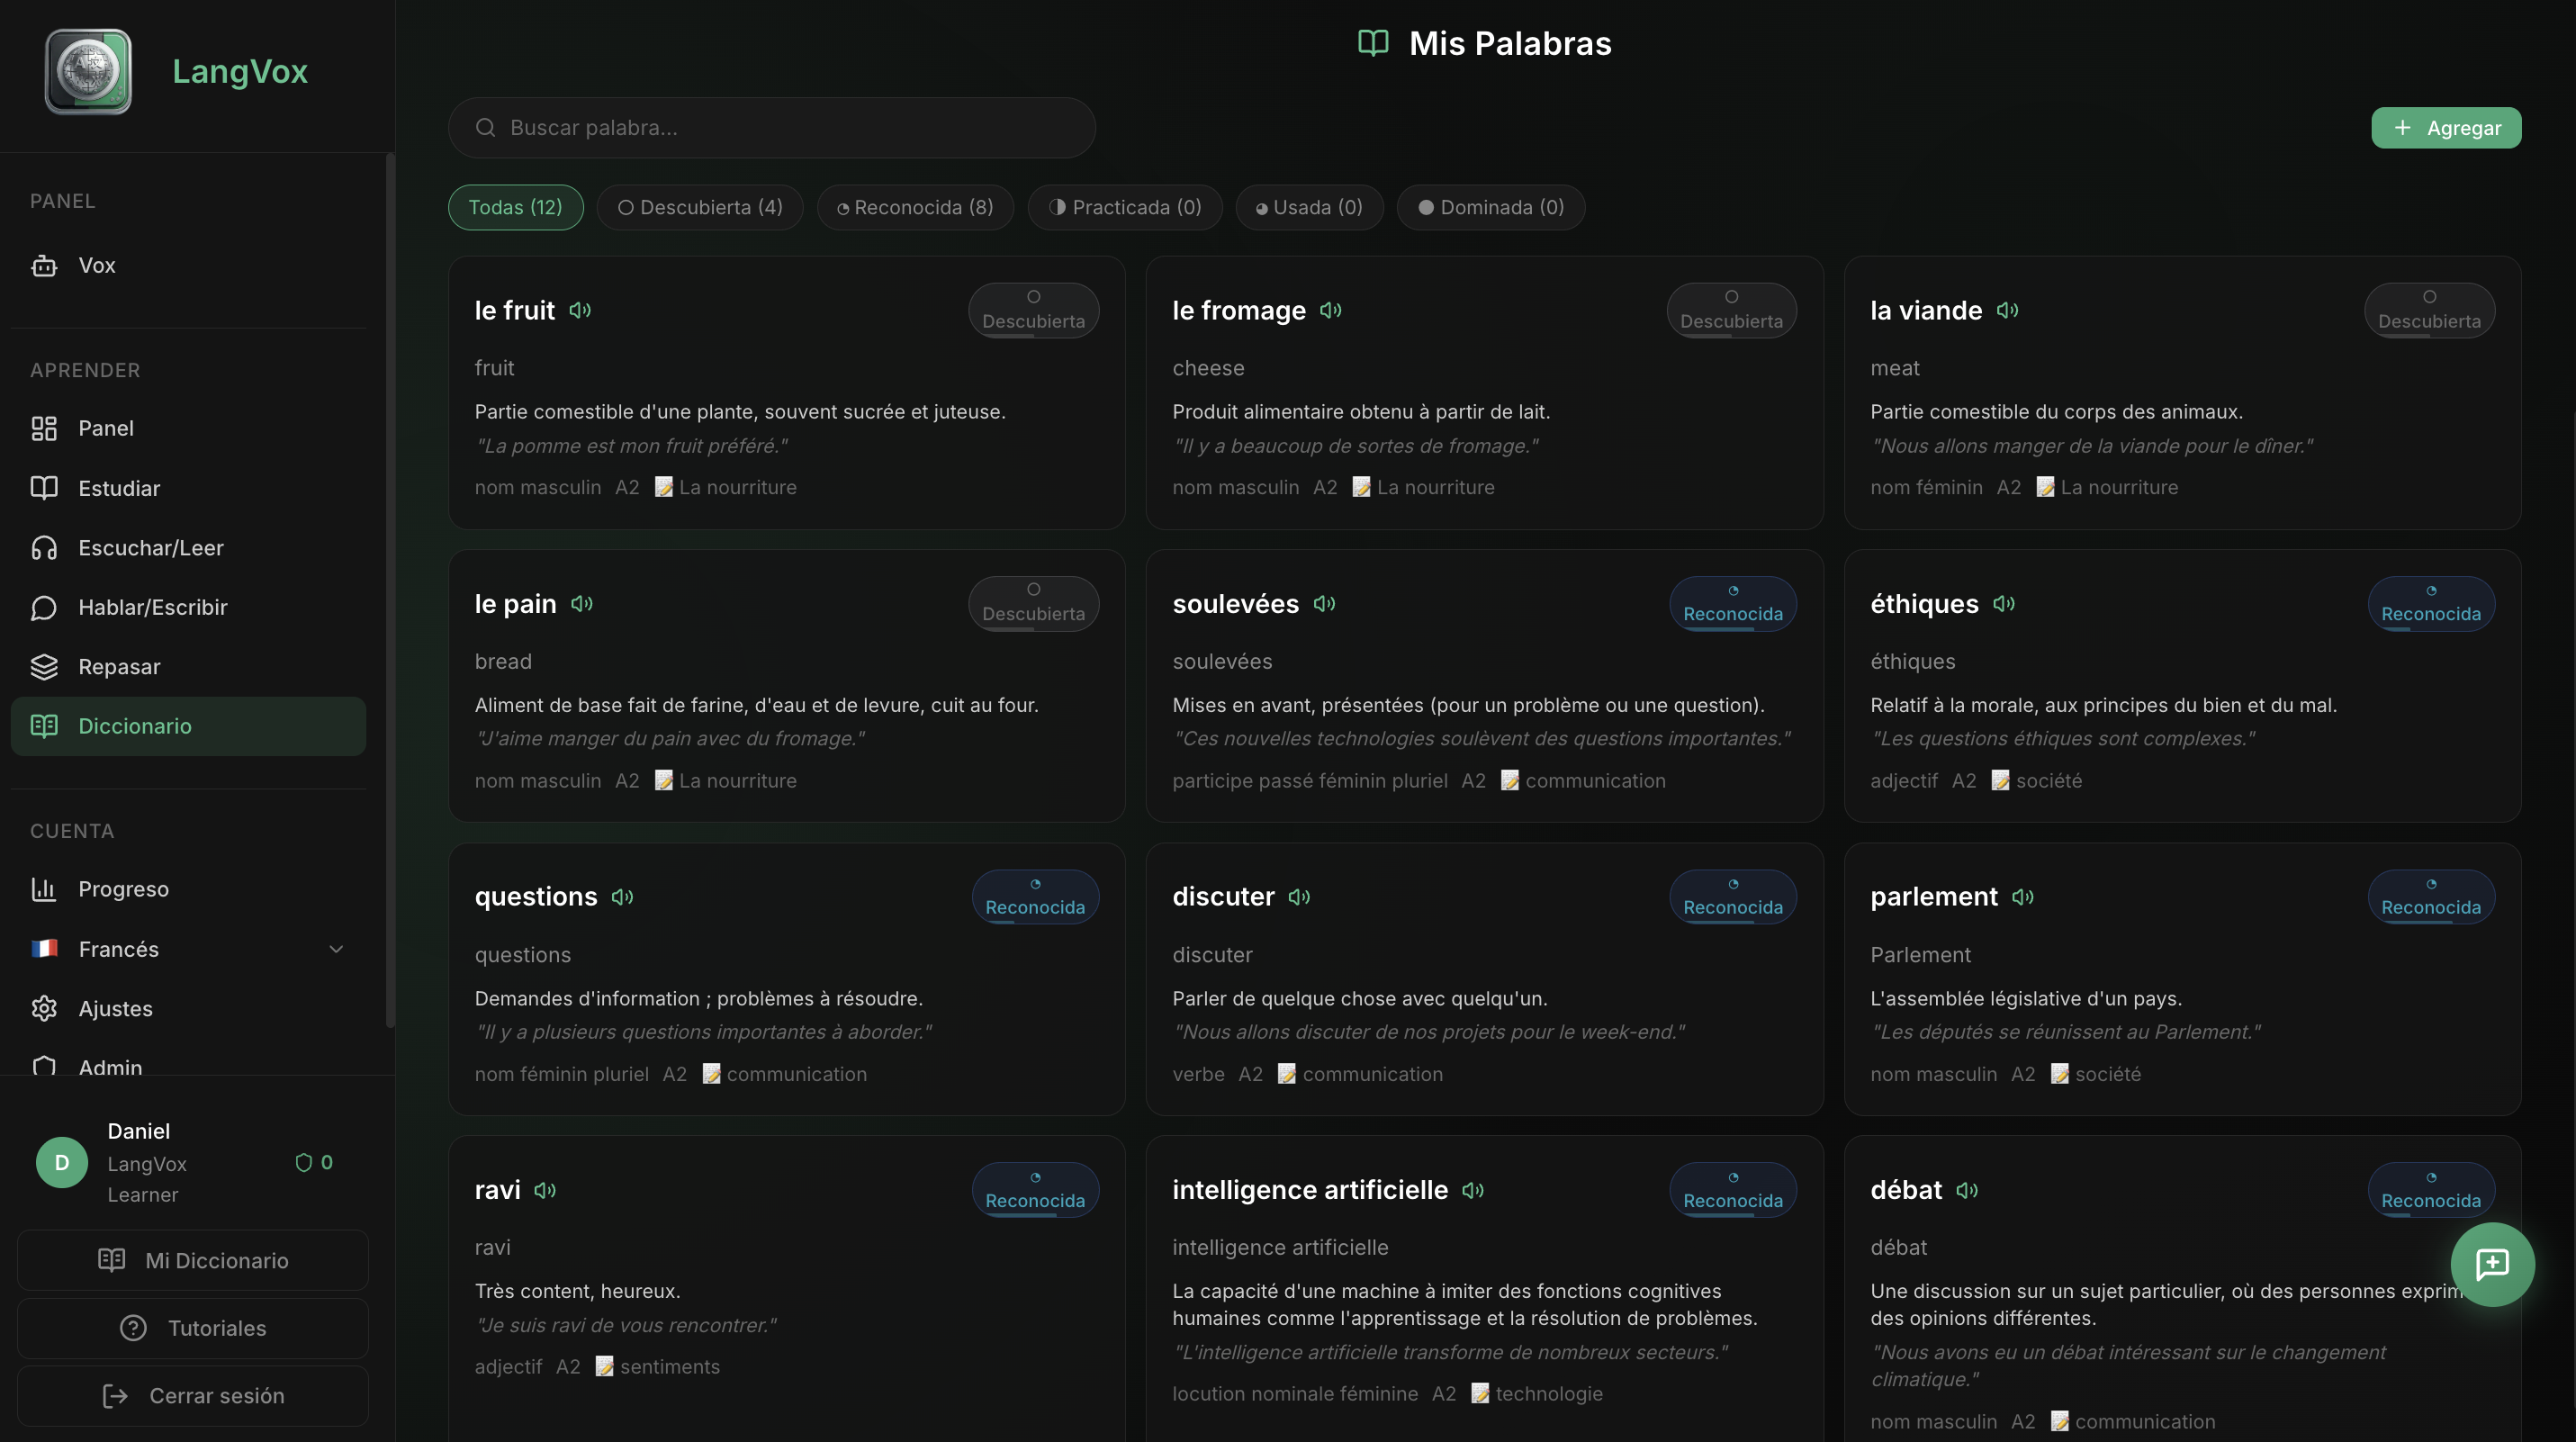
Task: Filter by Usada (0)
Action: pyautogui.click(x=1309, y=207)
